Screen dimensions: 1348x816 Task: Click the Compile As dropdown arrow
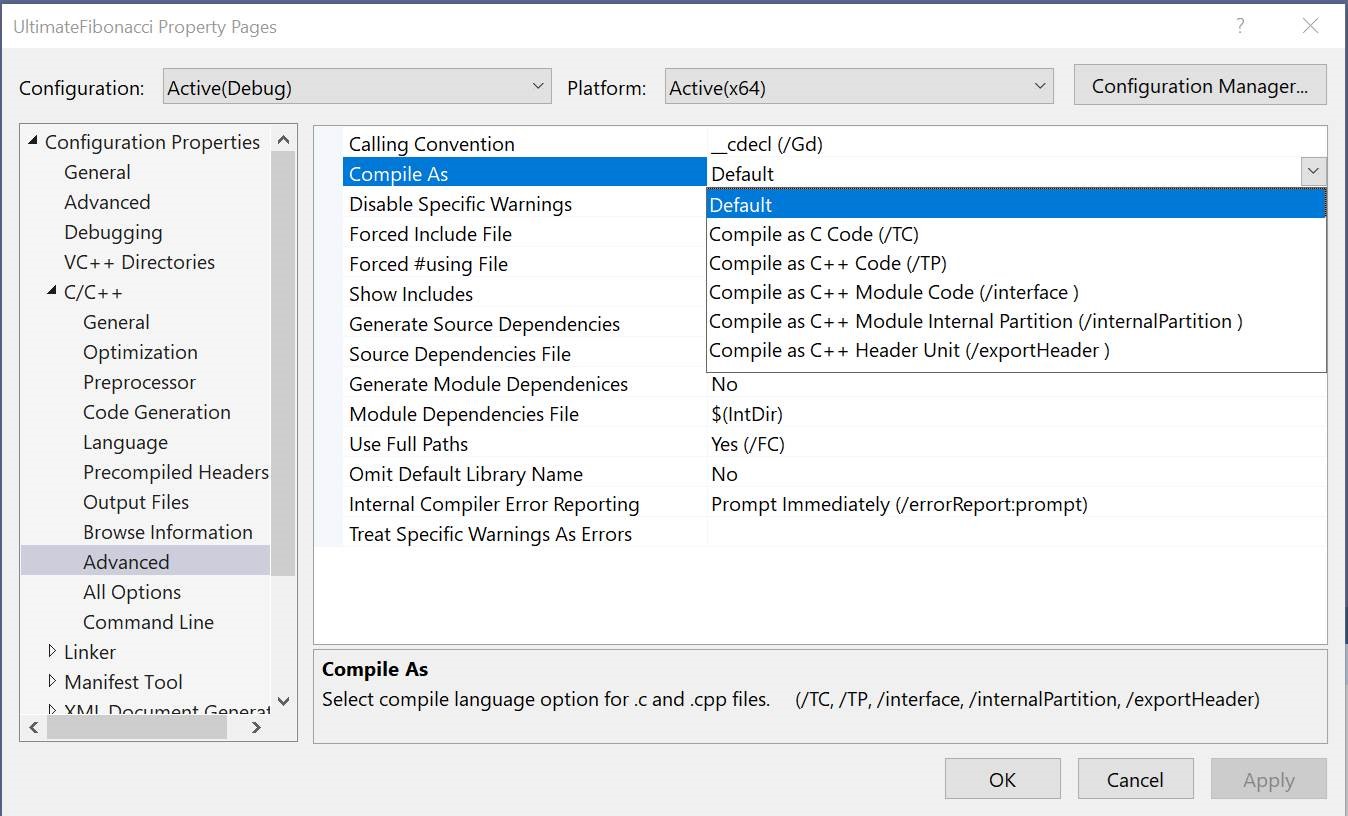1314,171
